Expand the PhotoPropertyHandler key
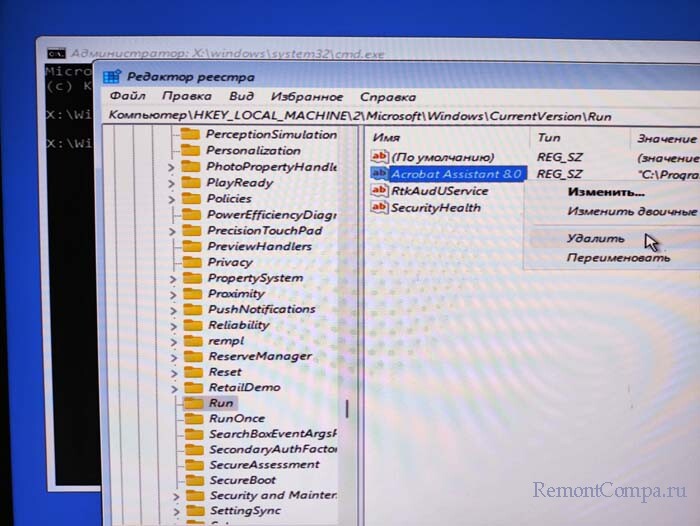Image resolution: width=700 pixels, height=526 pixels. click(x=171, y=167)
